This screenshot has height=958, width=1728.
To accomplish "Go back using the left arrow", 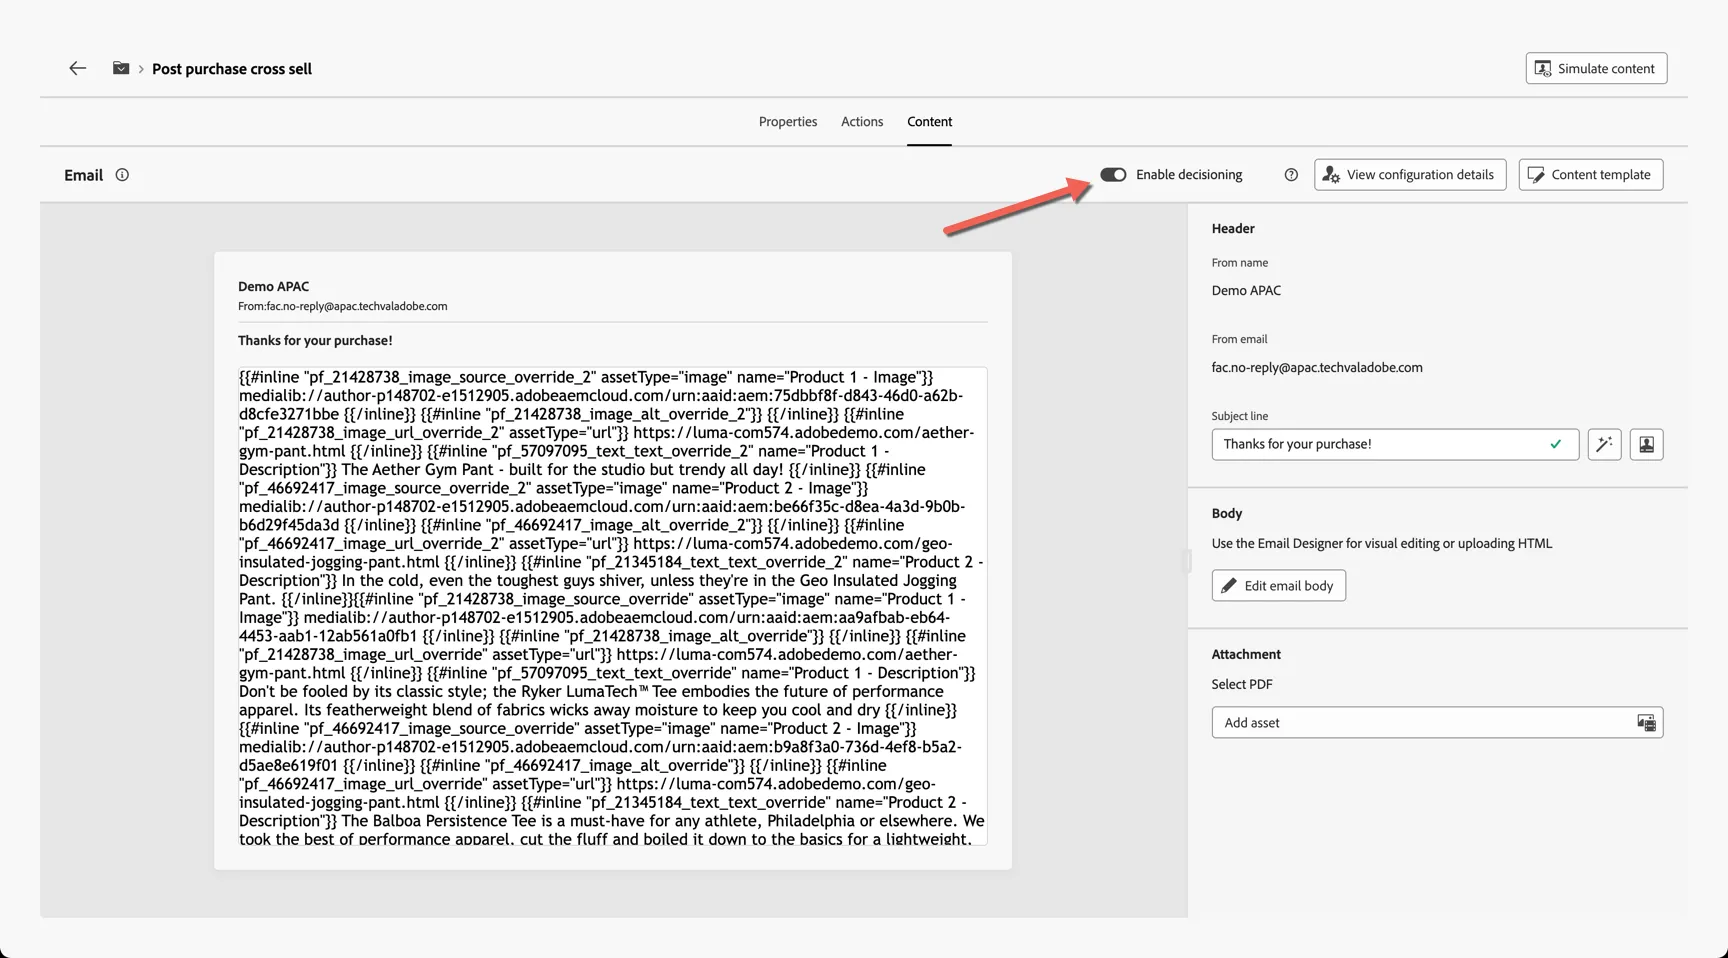I will pyautogui.click(x=78, y=68).
